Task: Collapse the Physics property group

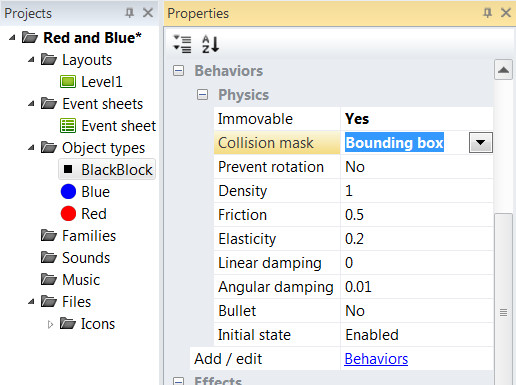Action: (x=202, y=95)
